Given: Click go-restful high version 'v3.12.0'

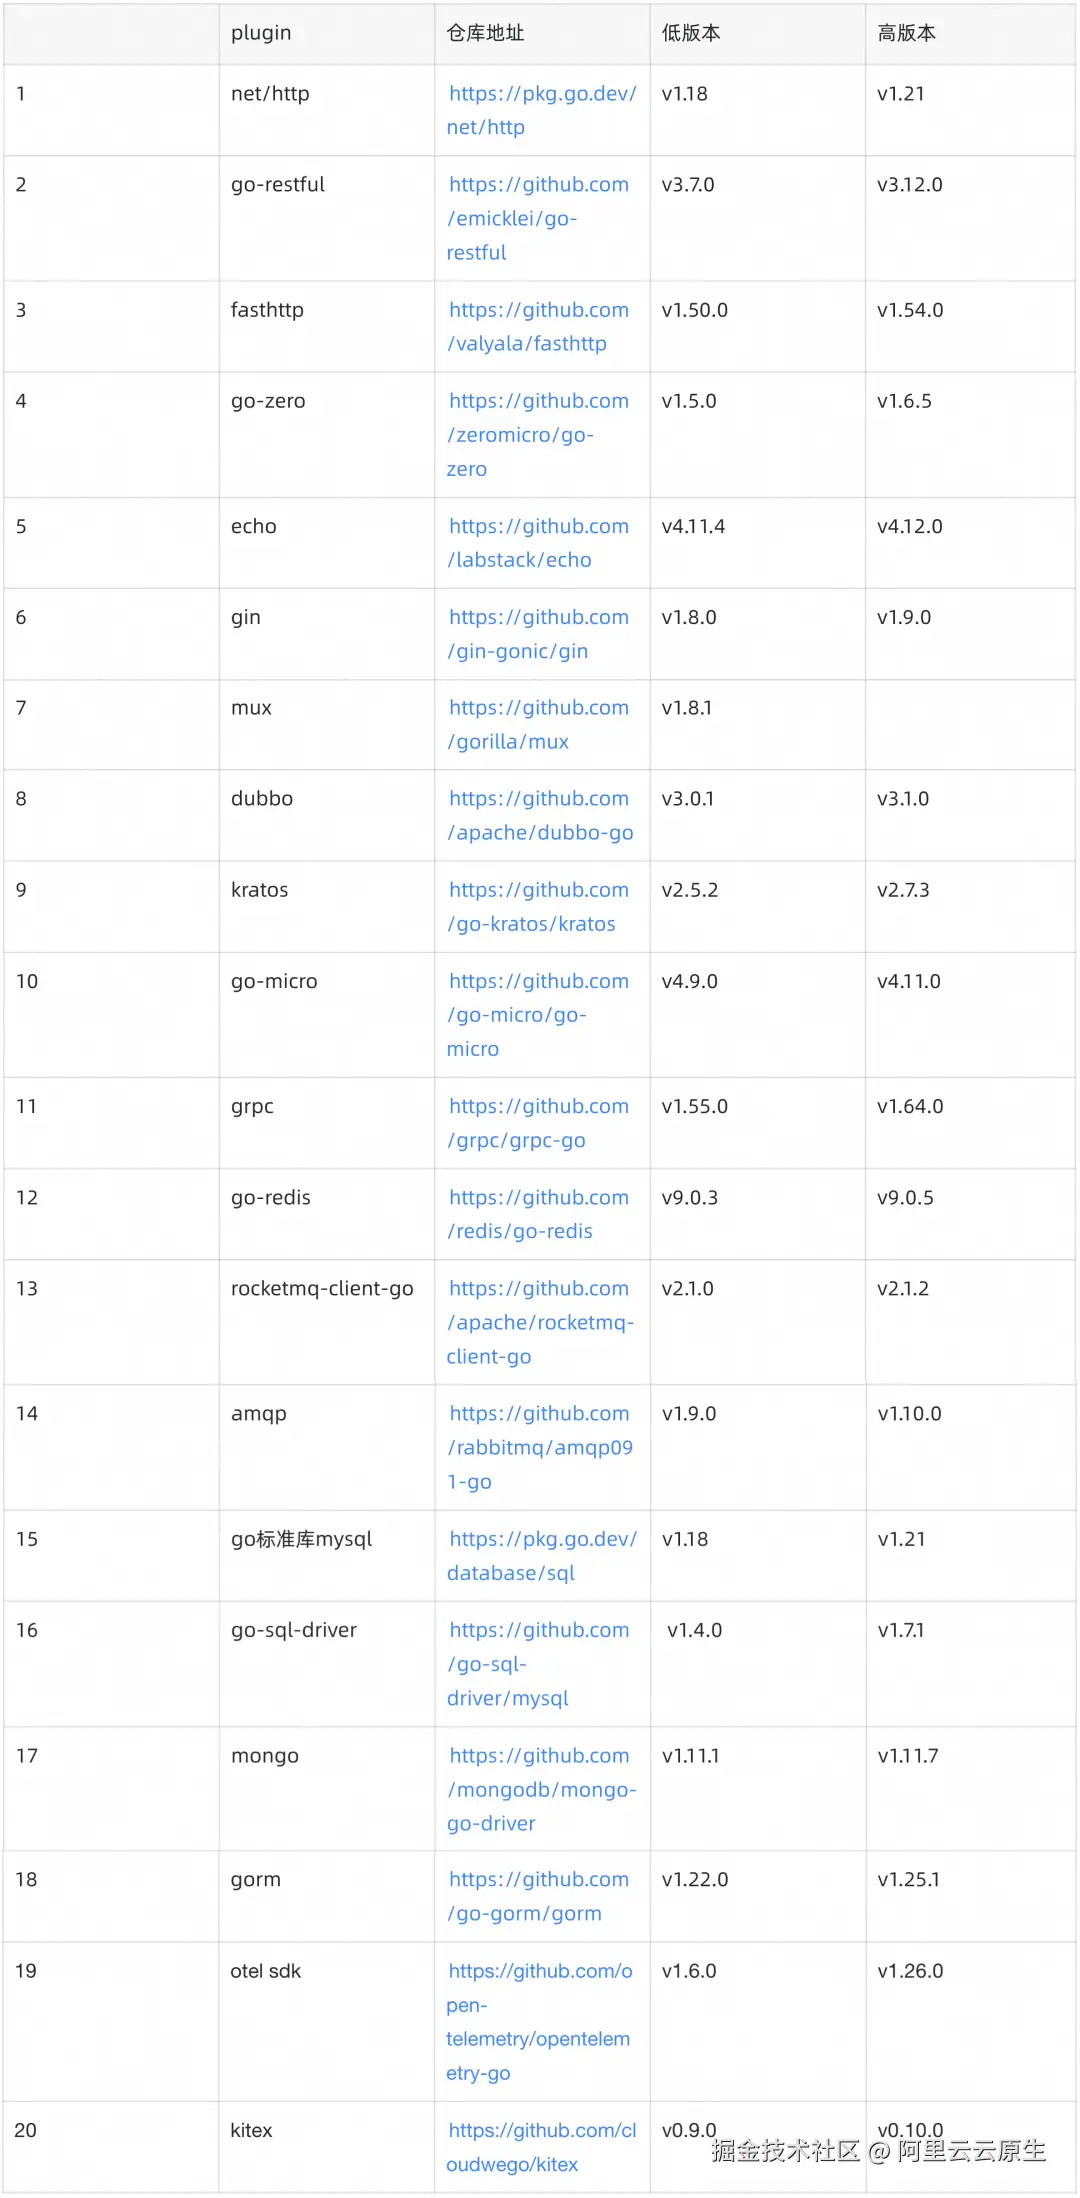Looking at the screenshot, I should [910, 185].
